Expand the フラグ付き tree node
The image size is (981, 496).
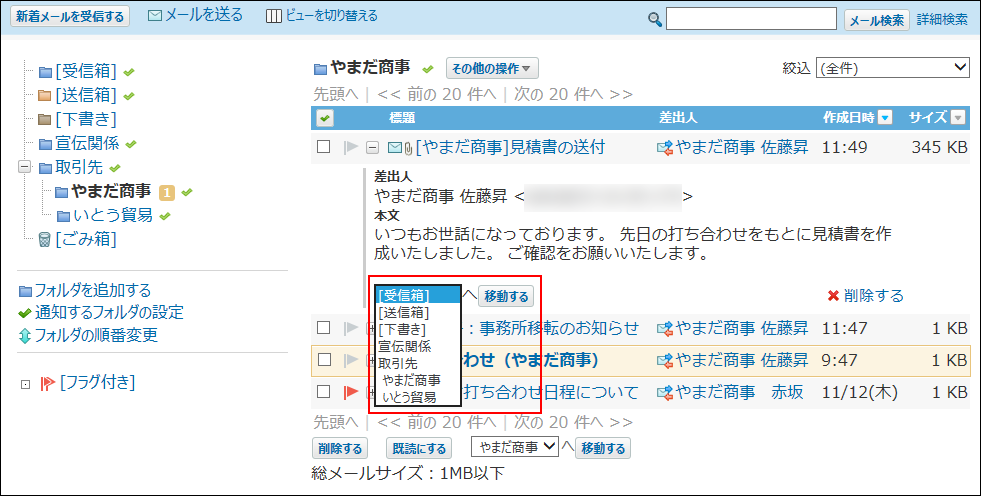coord(25,385)
